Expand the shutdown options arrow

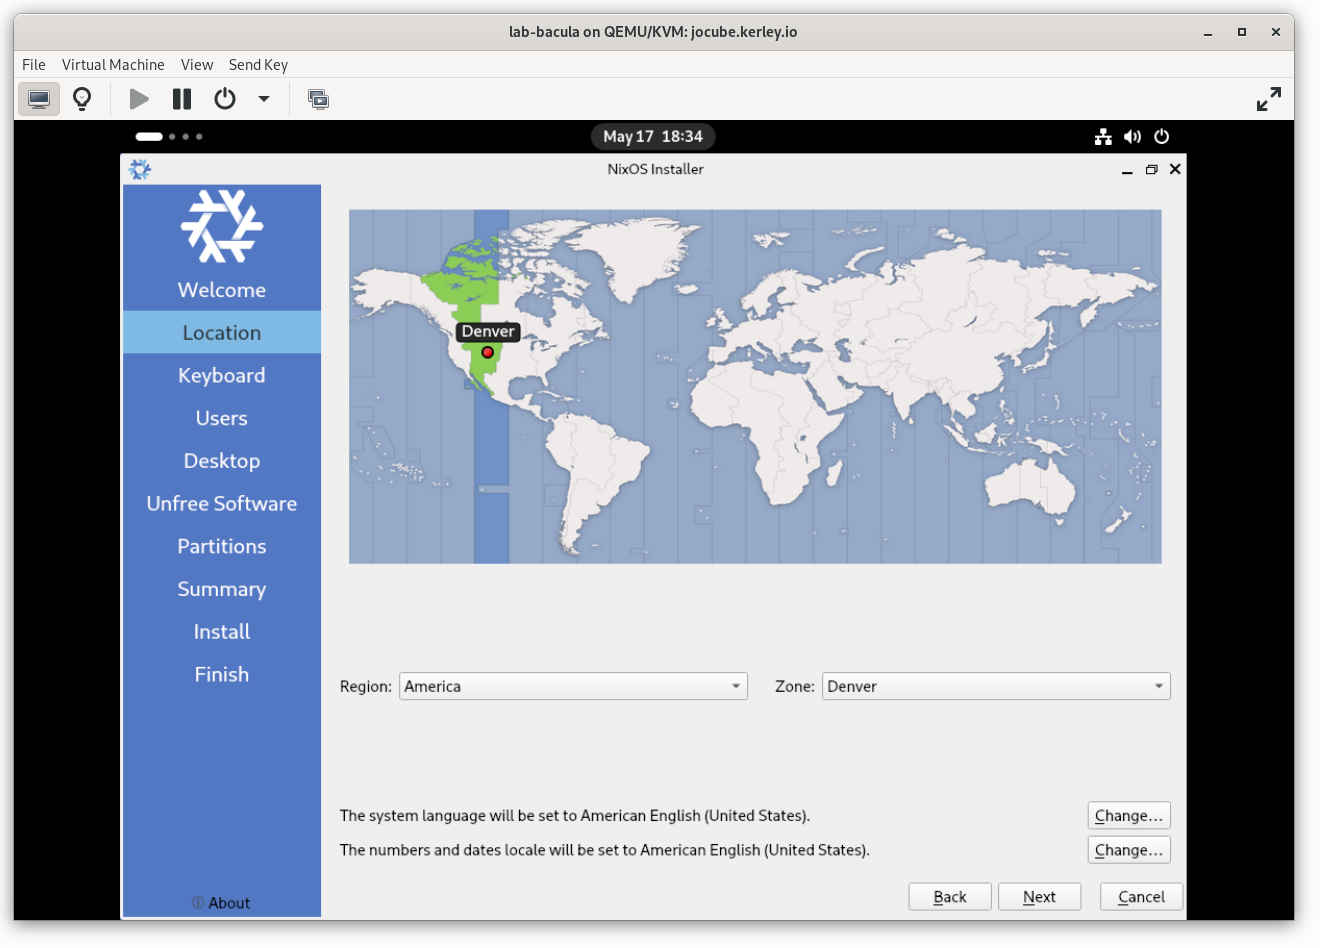(x=264, y=99)
